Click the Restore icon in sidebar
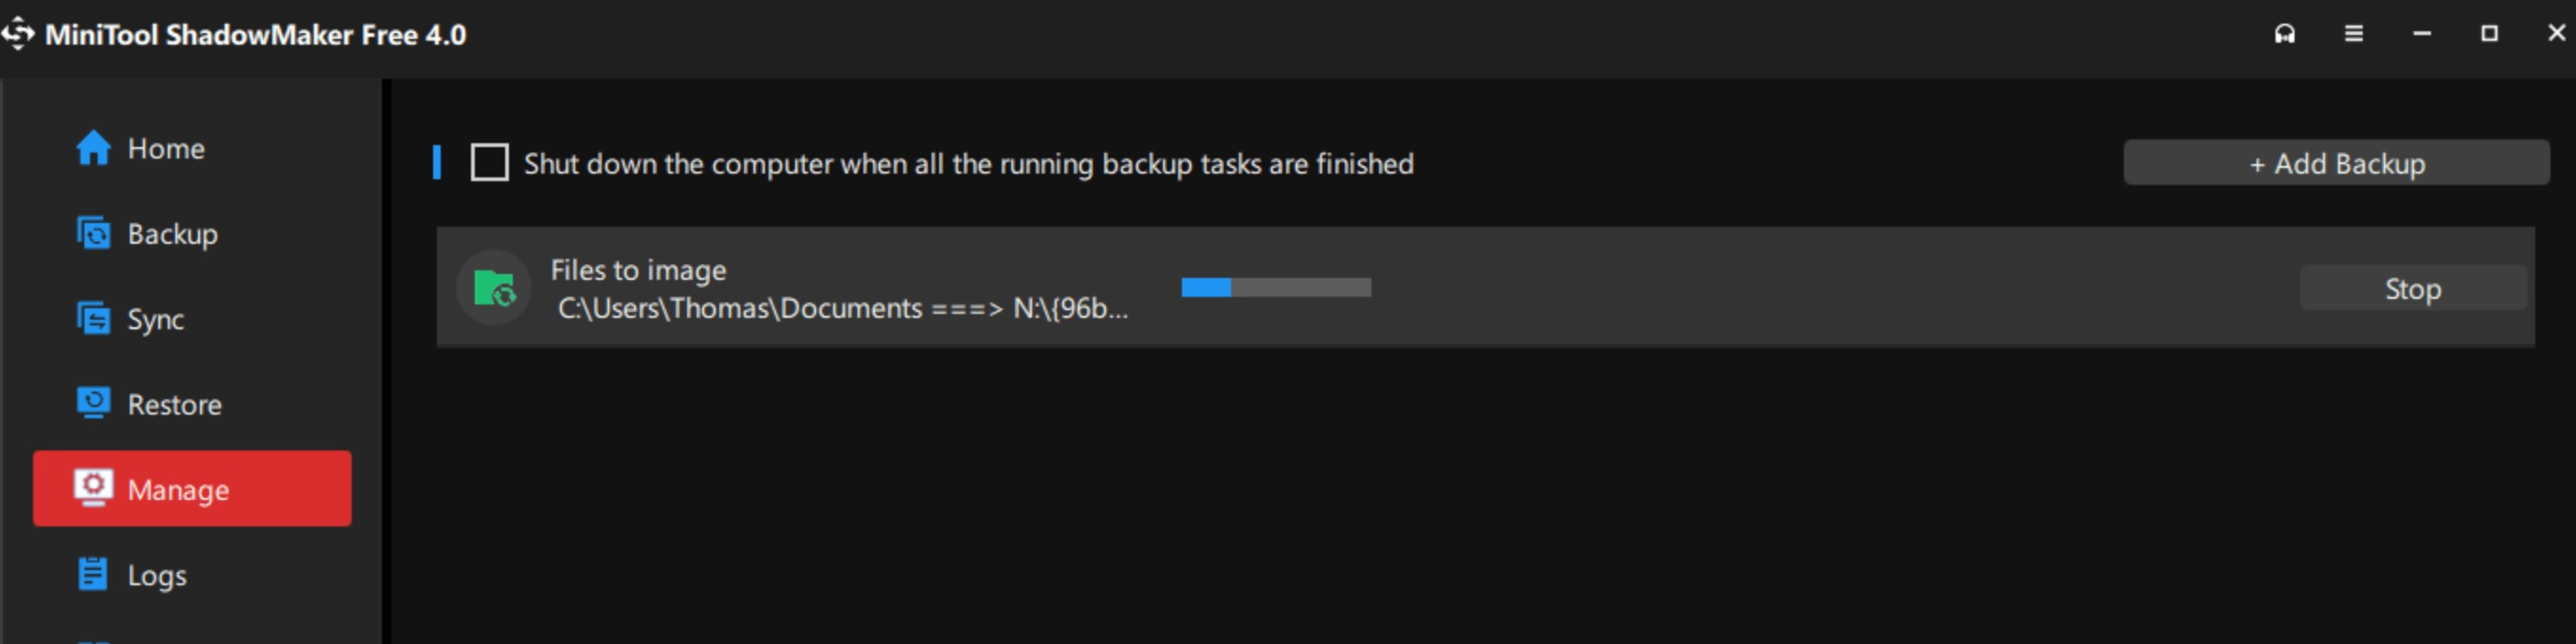This screenshot has width=2576, height=644. pos(93,404)
